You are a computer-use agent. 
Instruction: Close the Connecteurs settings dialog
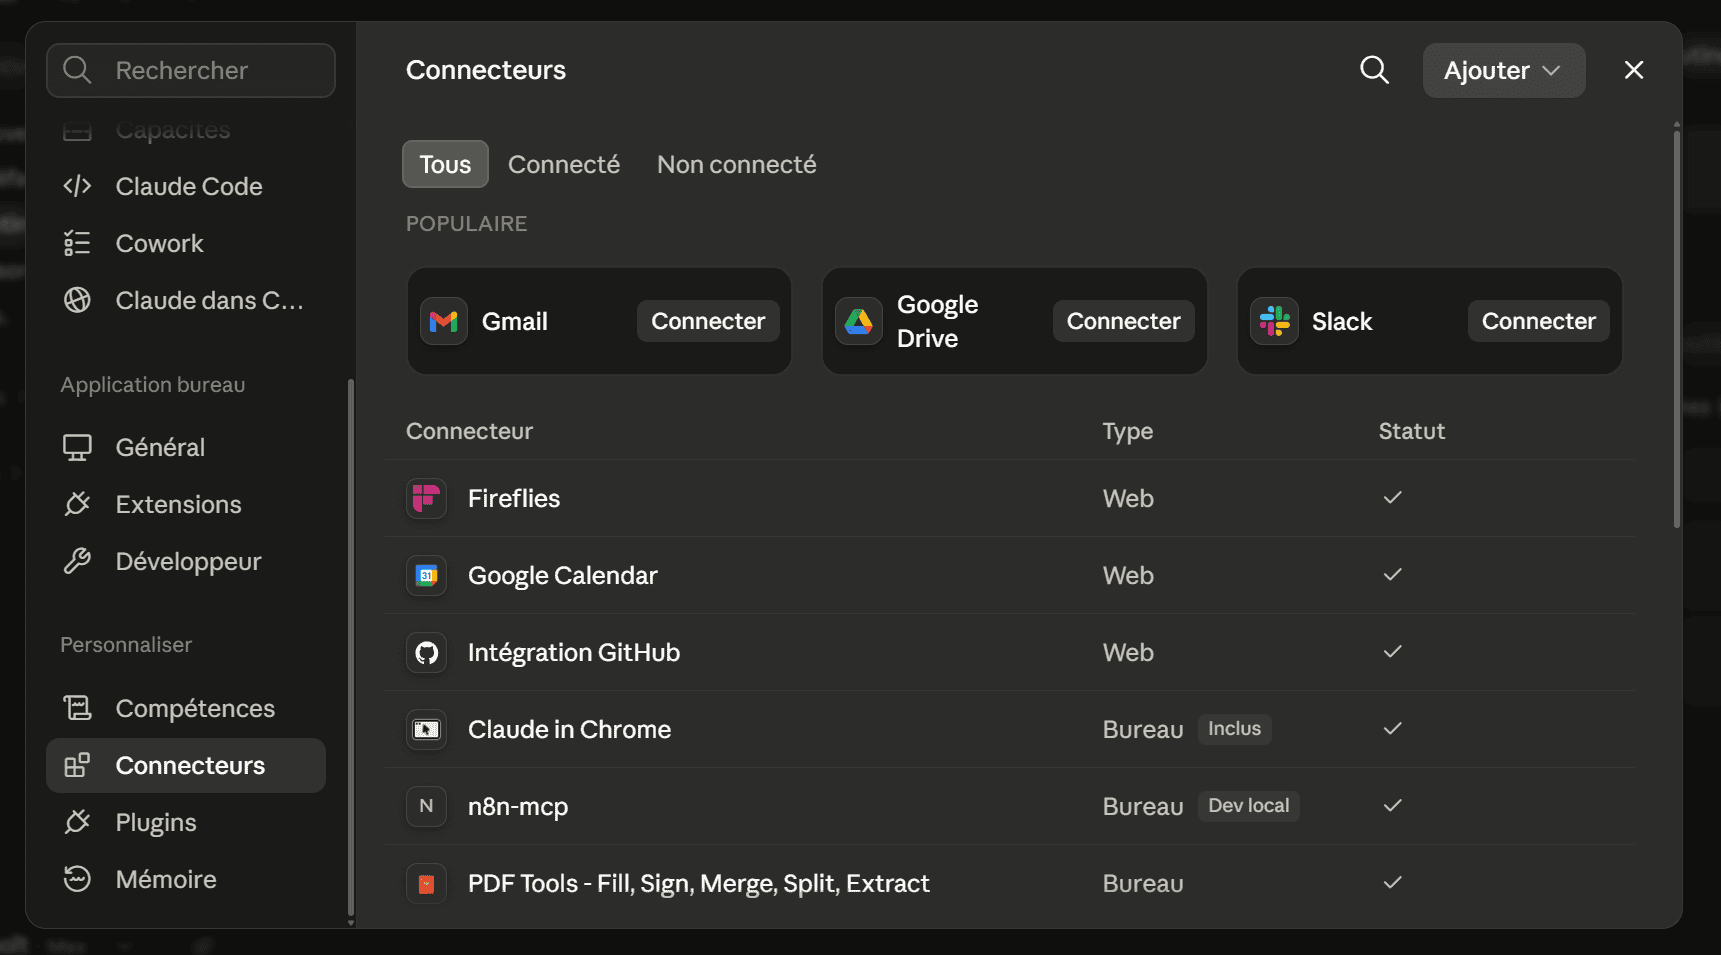(1633, 70)
